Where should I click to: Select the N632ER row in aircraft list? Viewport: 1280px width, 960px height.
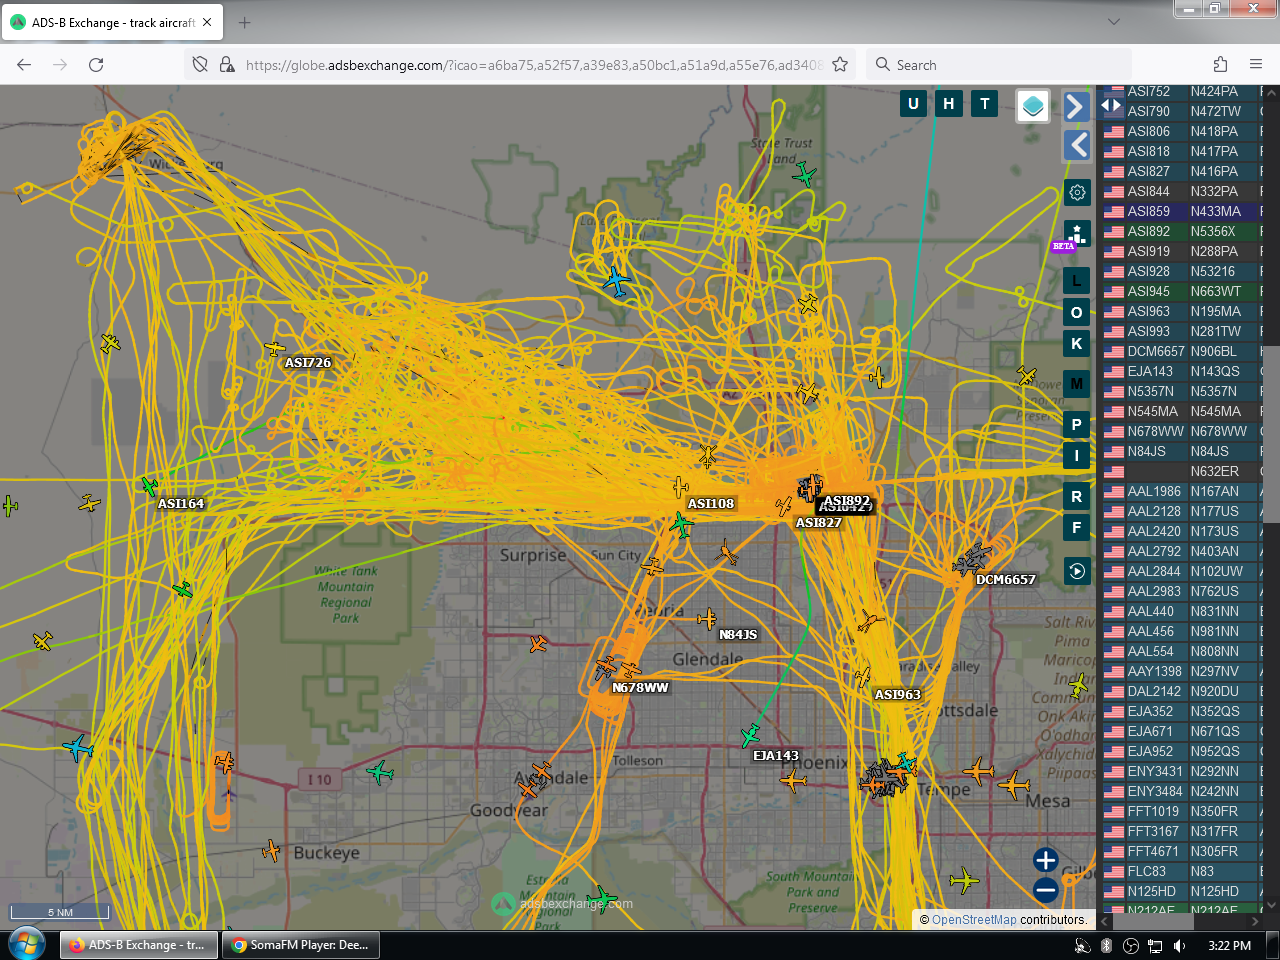1181,471
